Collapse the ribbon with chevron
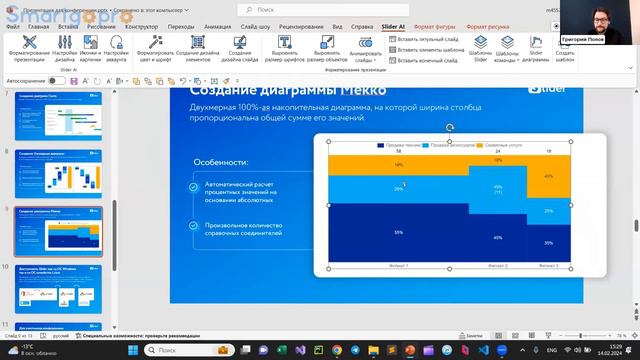The image size is (640, 360). pos(630,68)
